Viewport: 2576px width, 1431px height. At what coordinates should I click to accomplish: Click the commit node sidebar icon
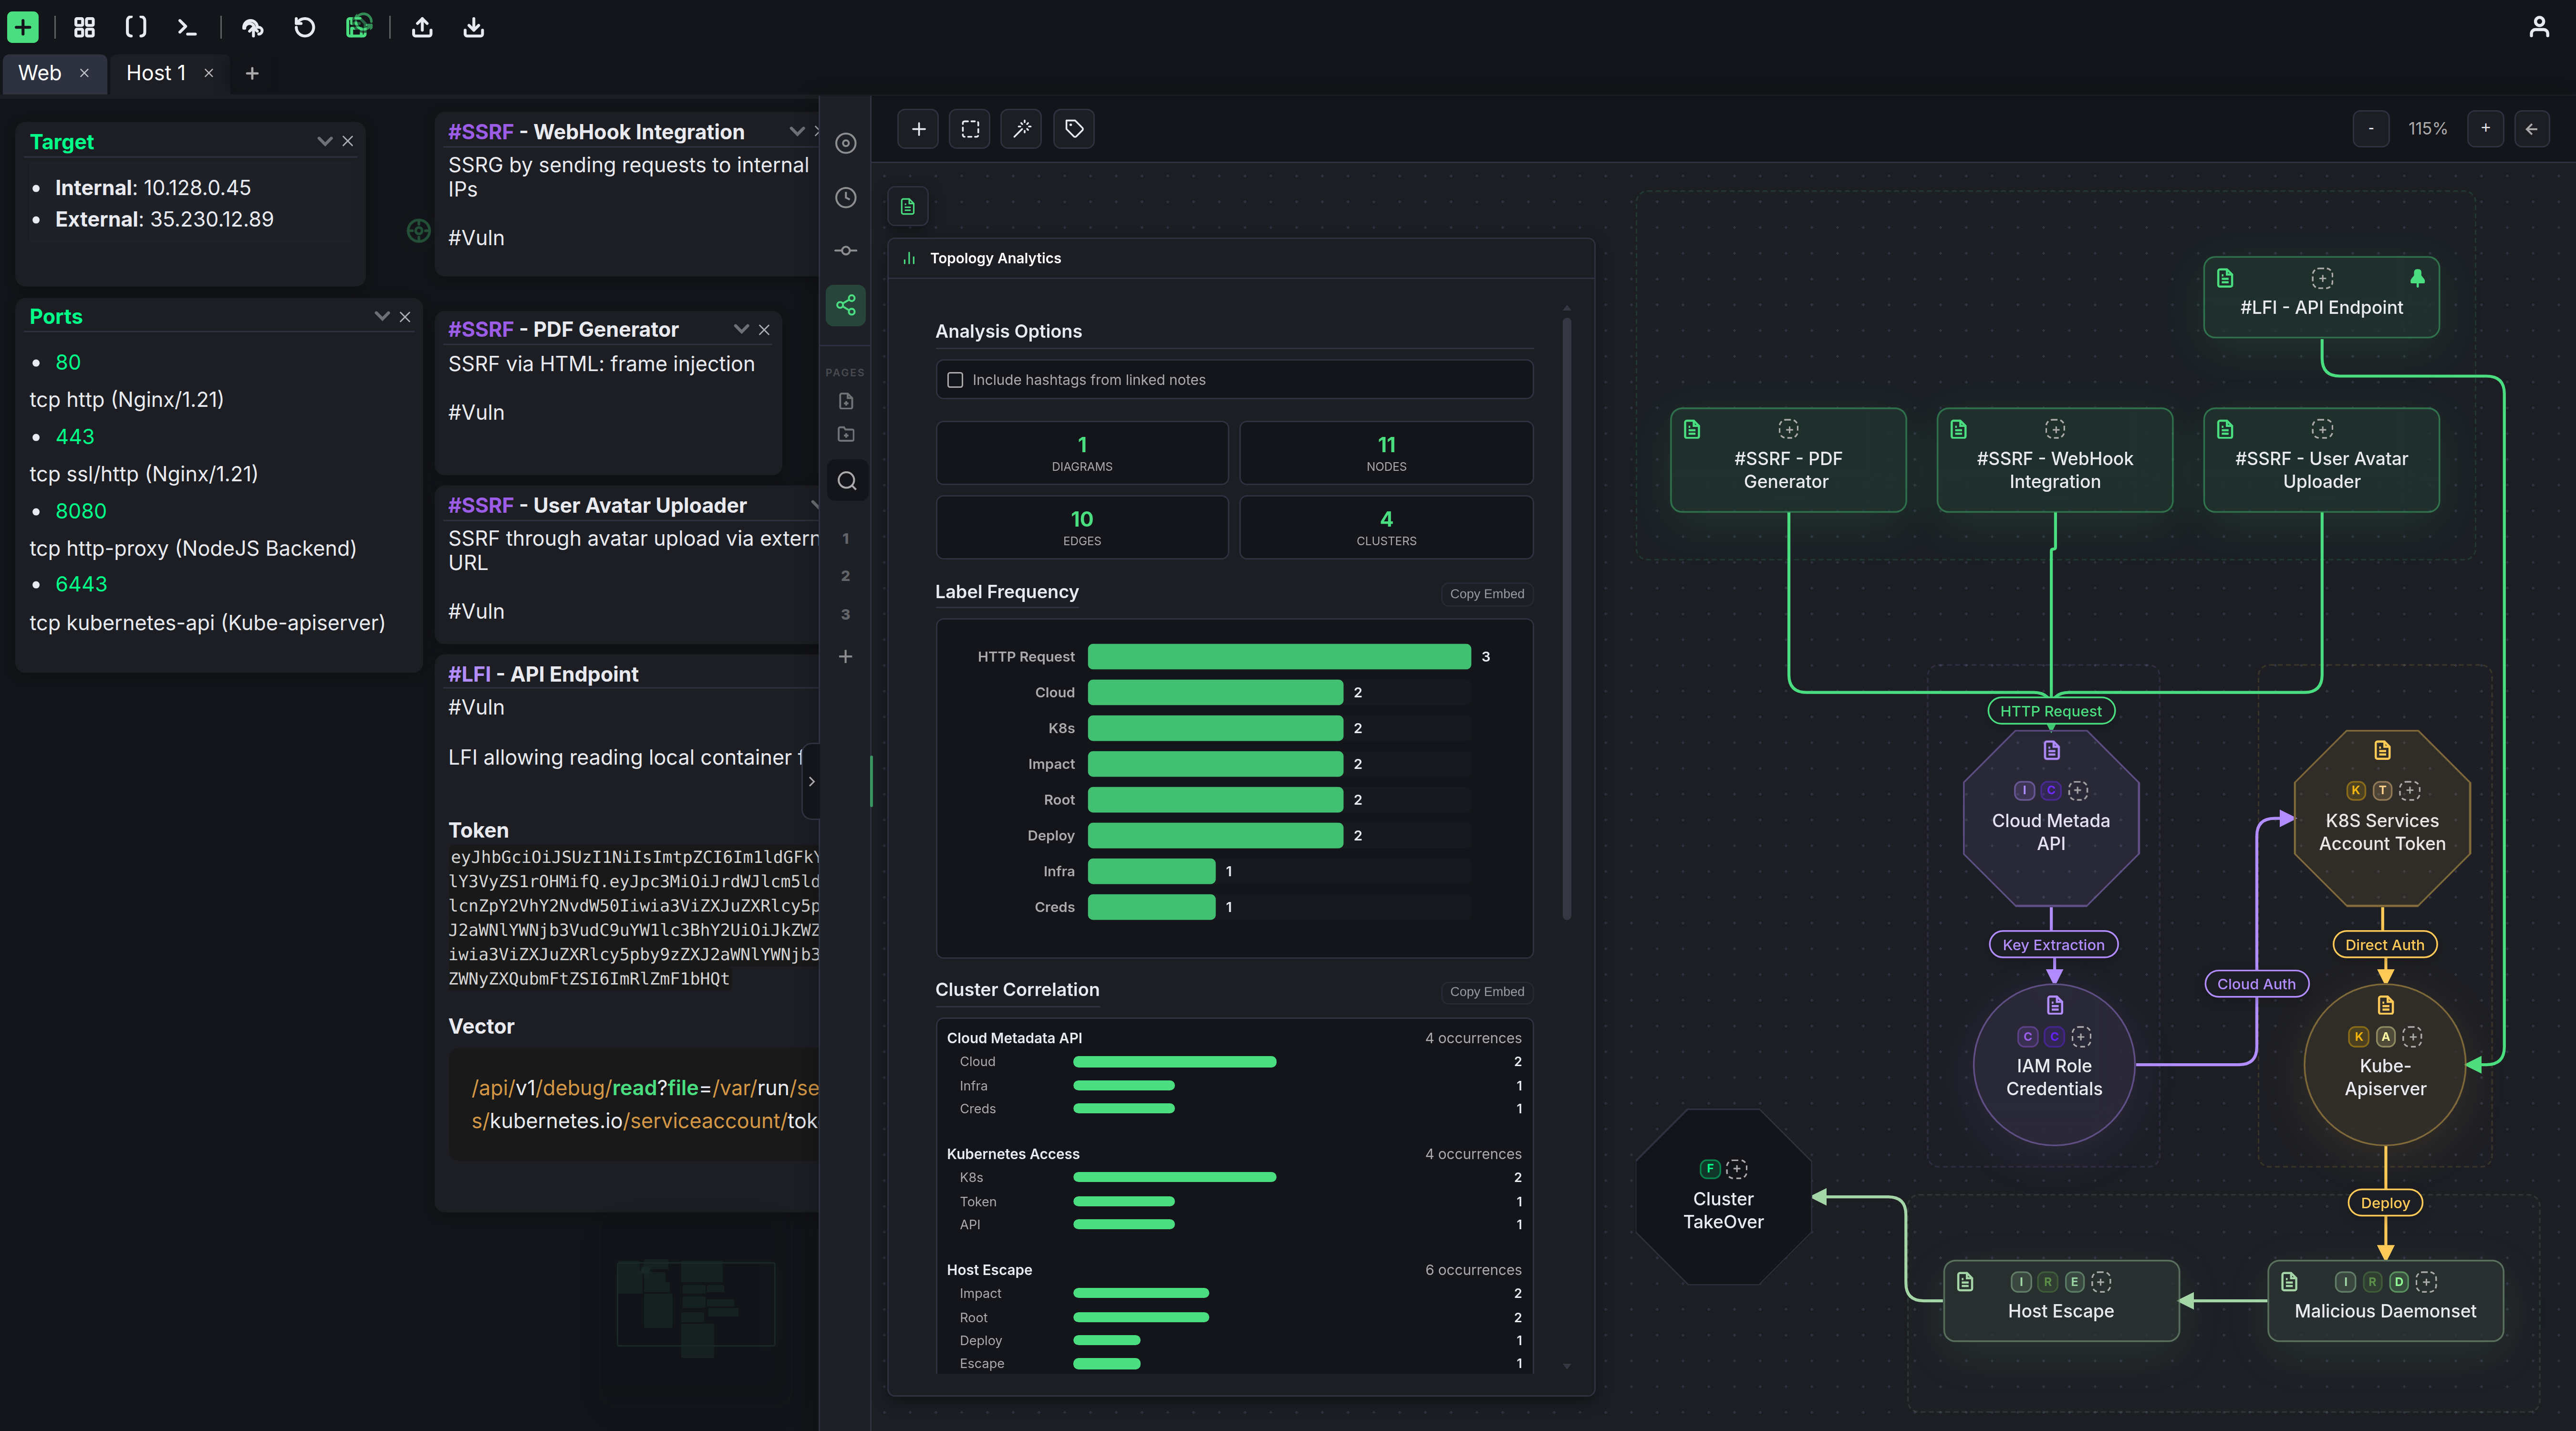pyautogui.click(x=846, y=250)
